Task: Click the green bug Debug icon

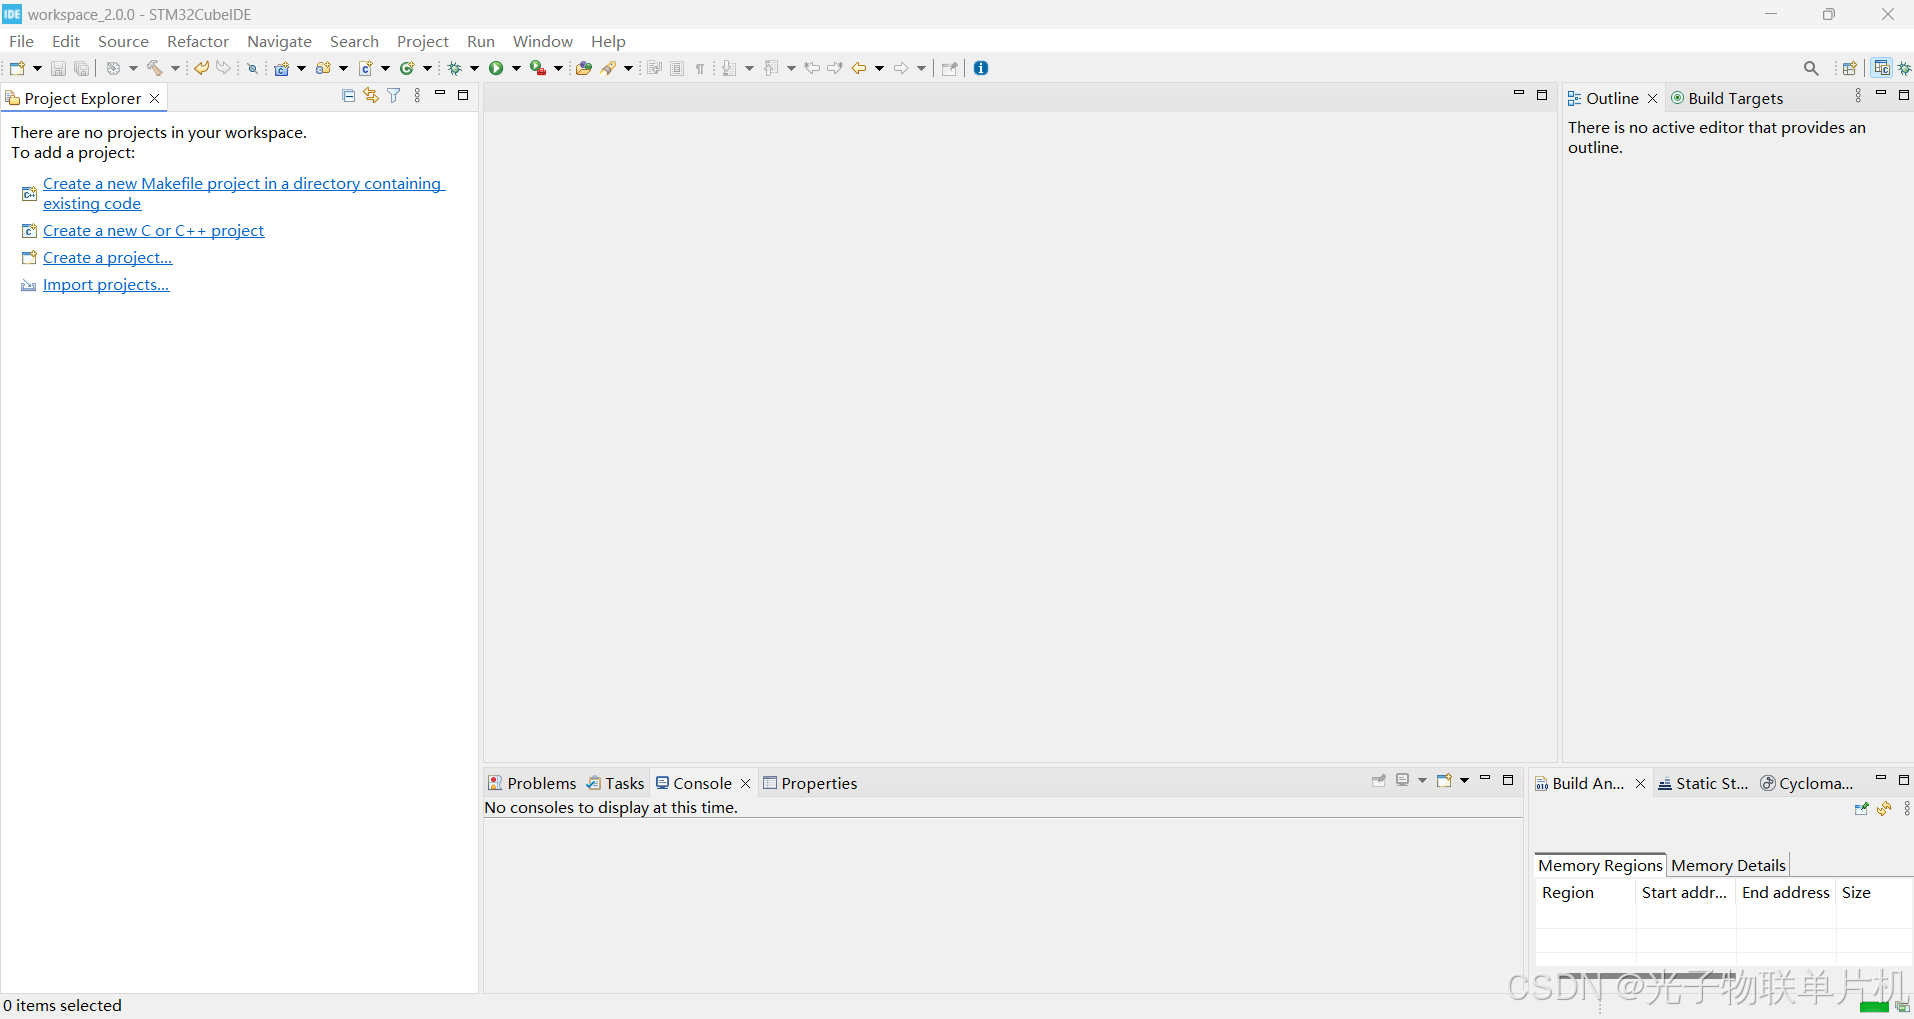Action: (455, 68)
